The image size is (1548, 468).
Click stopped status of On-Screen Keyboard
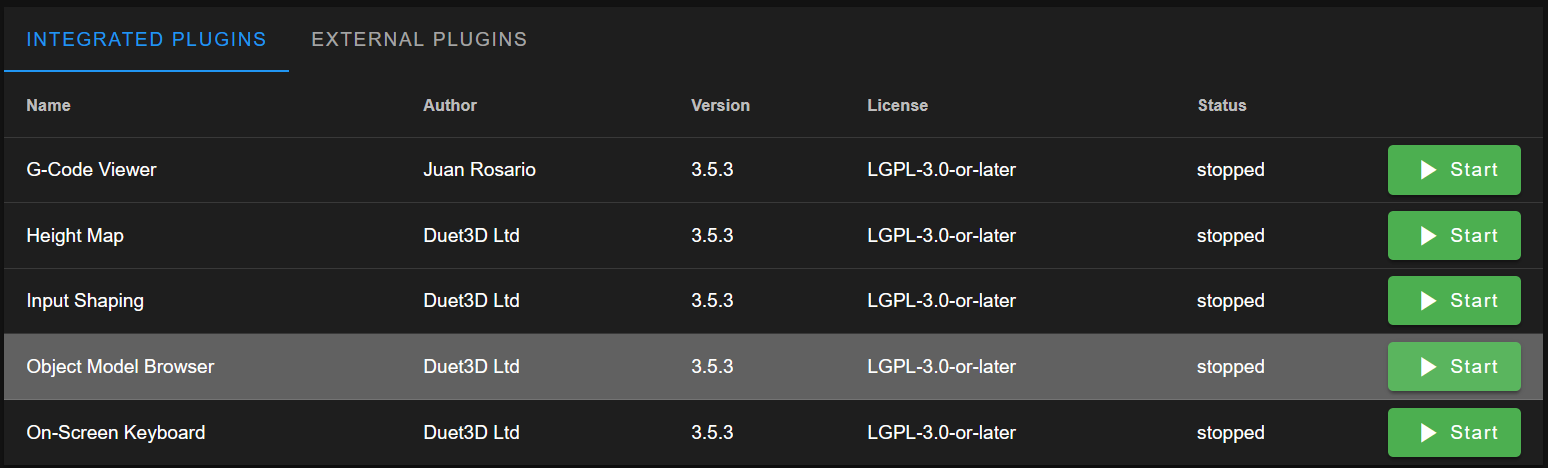tap(1231, 433)
